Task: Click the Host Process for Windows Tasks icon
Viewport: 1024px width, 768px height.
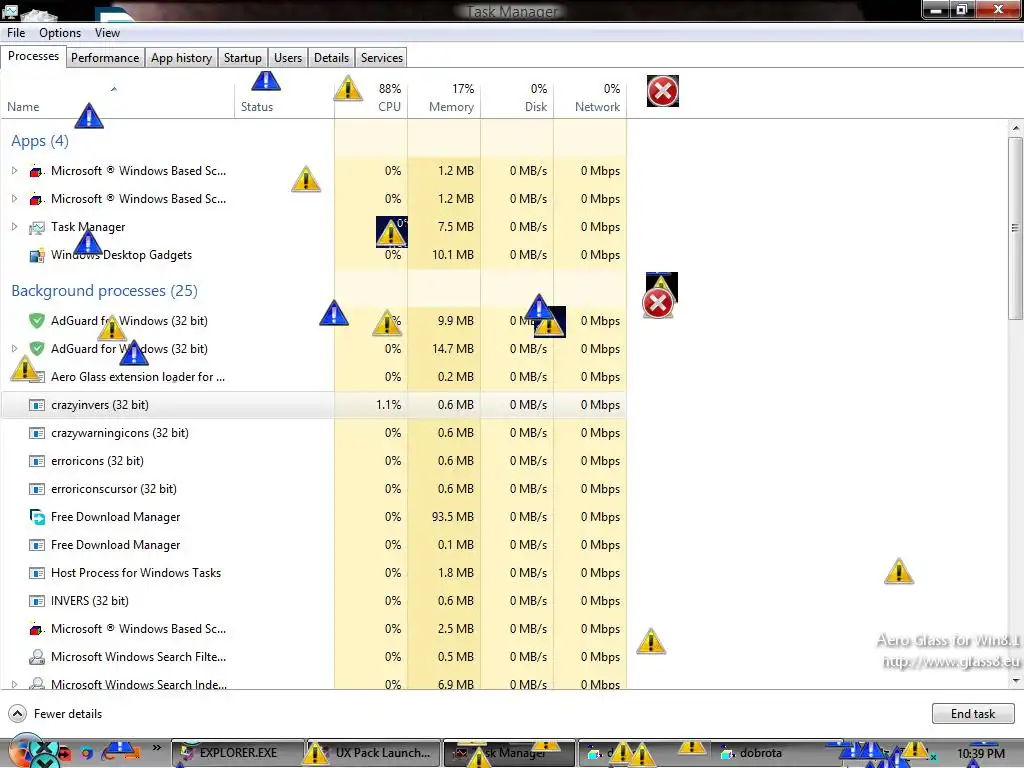Action: tap(37, 573)
